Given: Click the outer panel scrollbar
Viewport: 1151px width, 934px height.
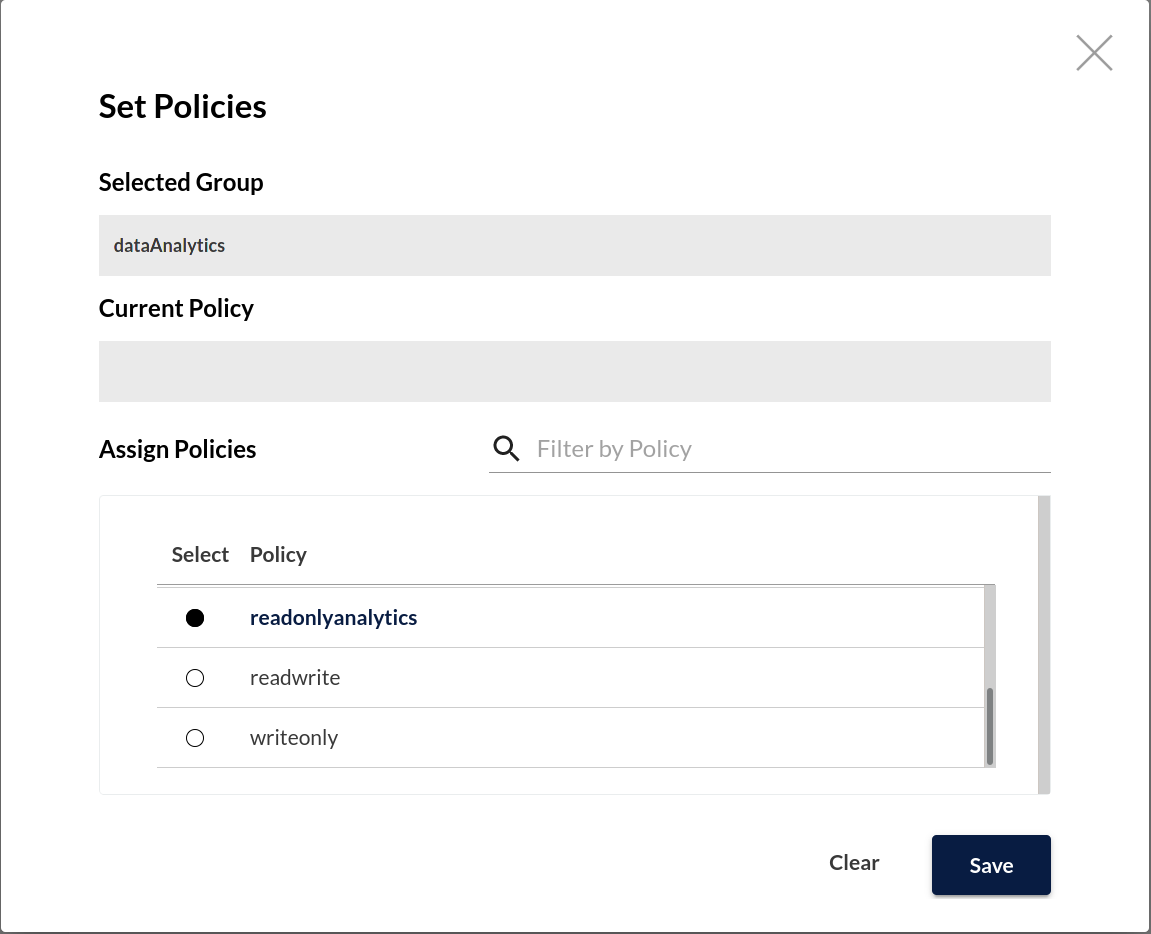Looking at the screenshot, I should click(1043, 645).
